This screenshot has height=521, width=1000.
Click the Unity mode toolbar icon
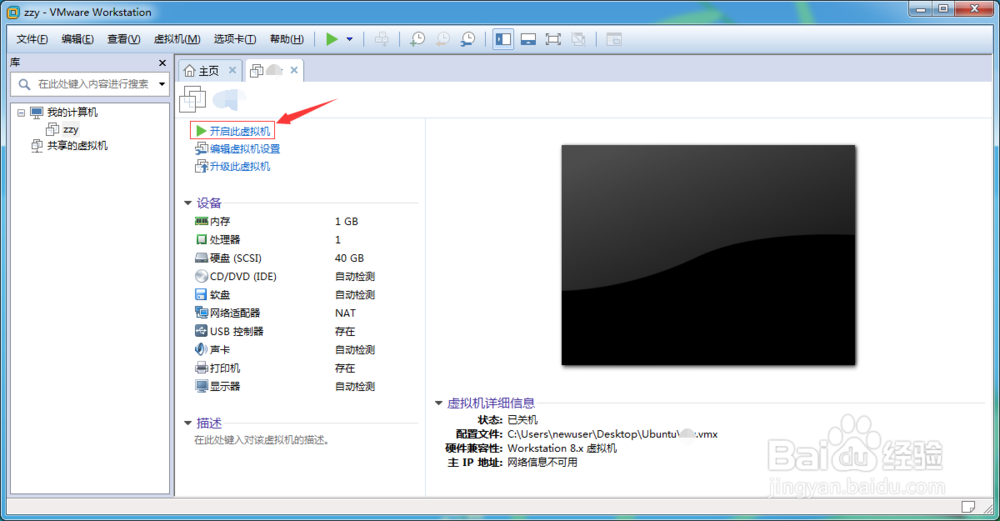click(578, 40)
